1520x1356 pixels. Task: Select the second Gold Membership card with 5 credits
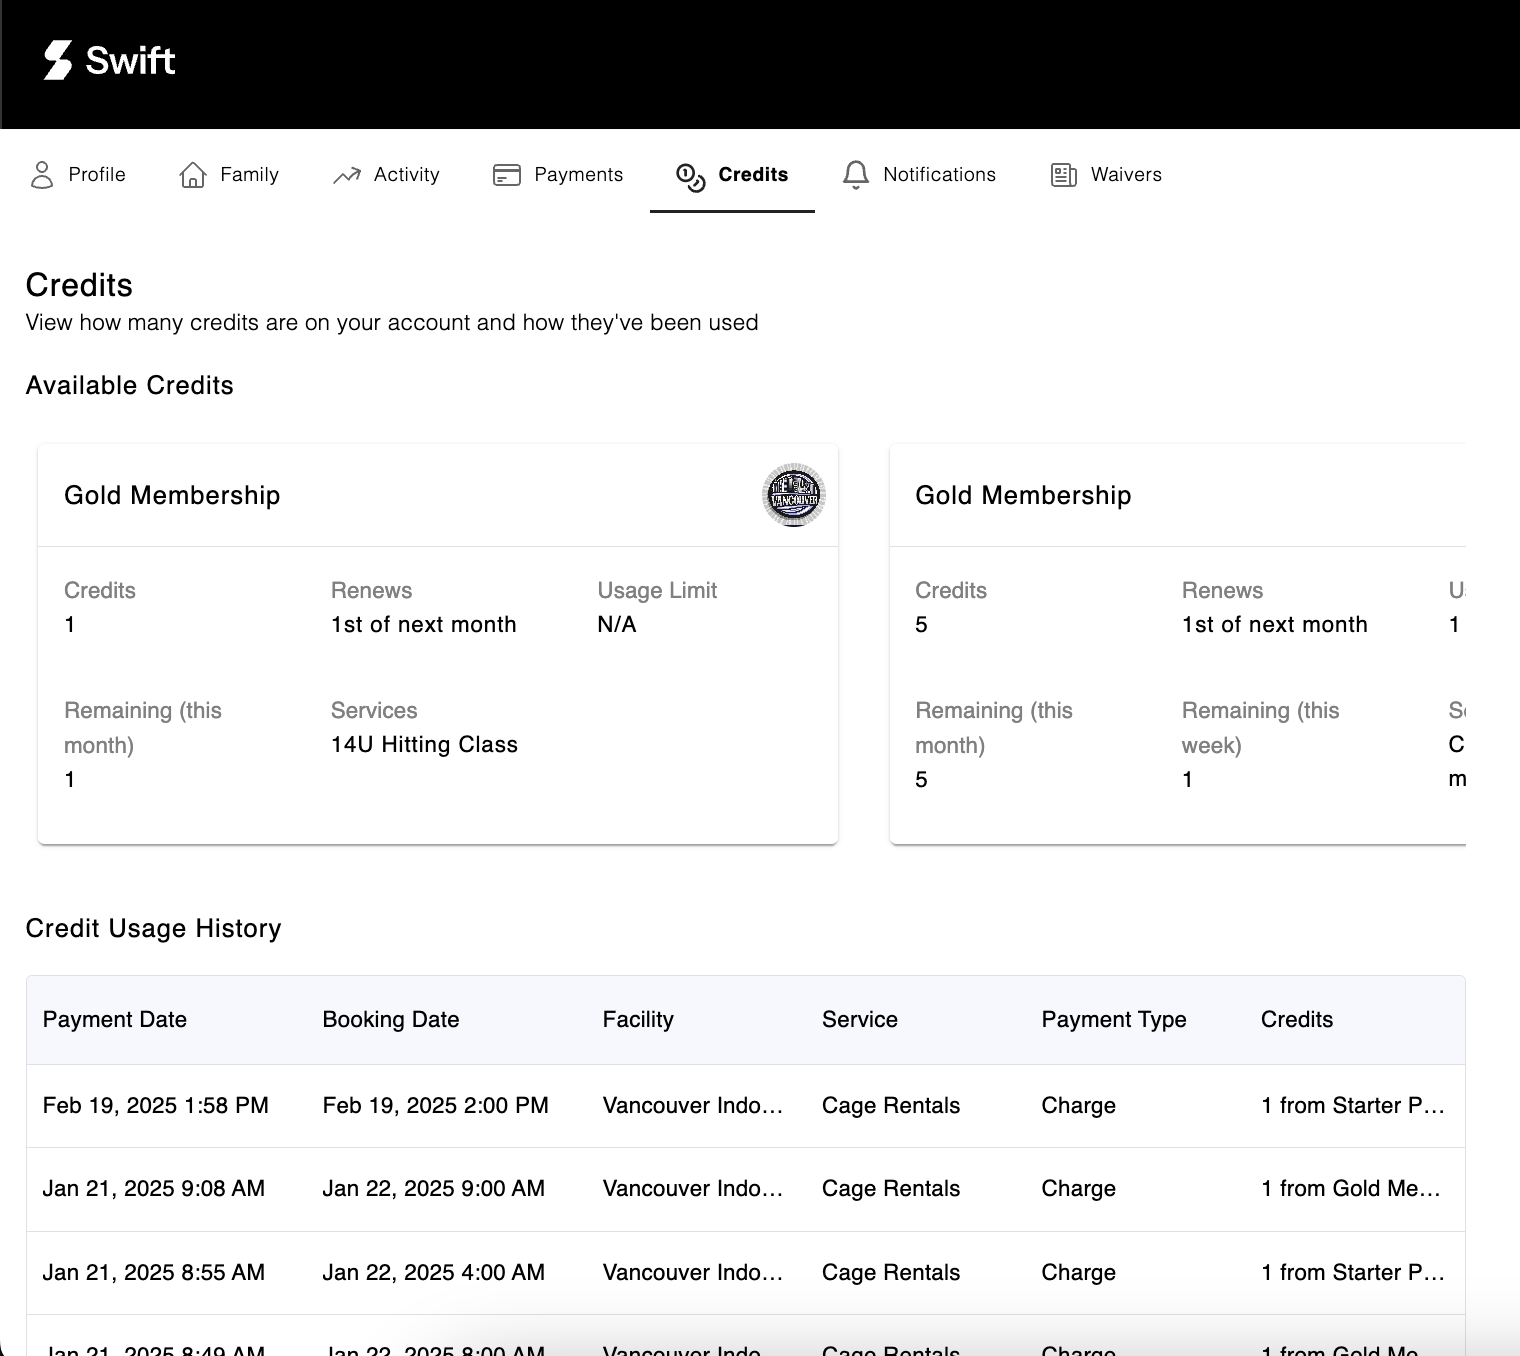point(1022,495)
